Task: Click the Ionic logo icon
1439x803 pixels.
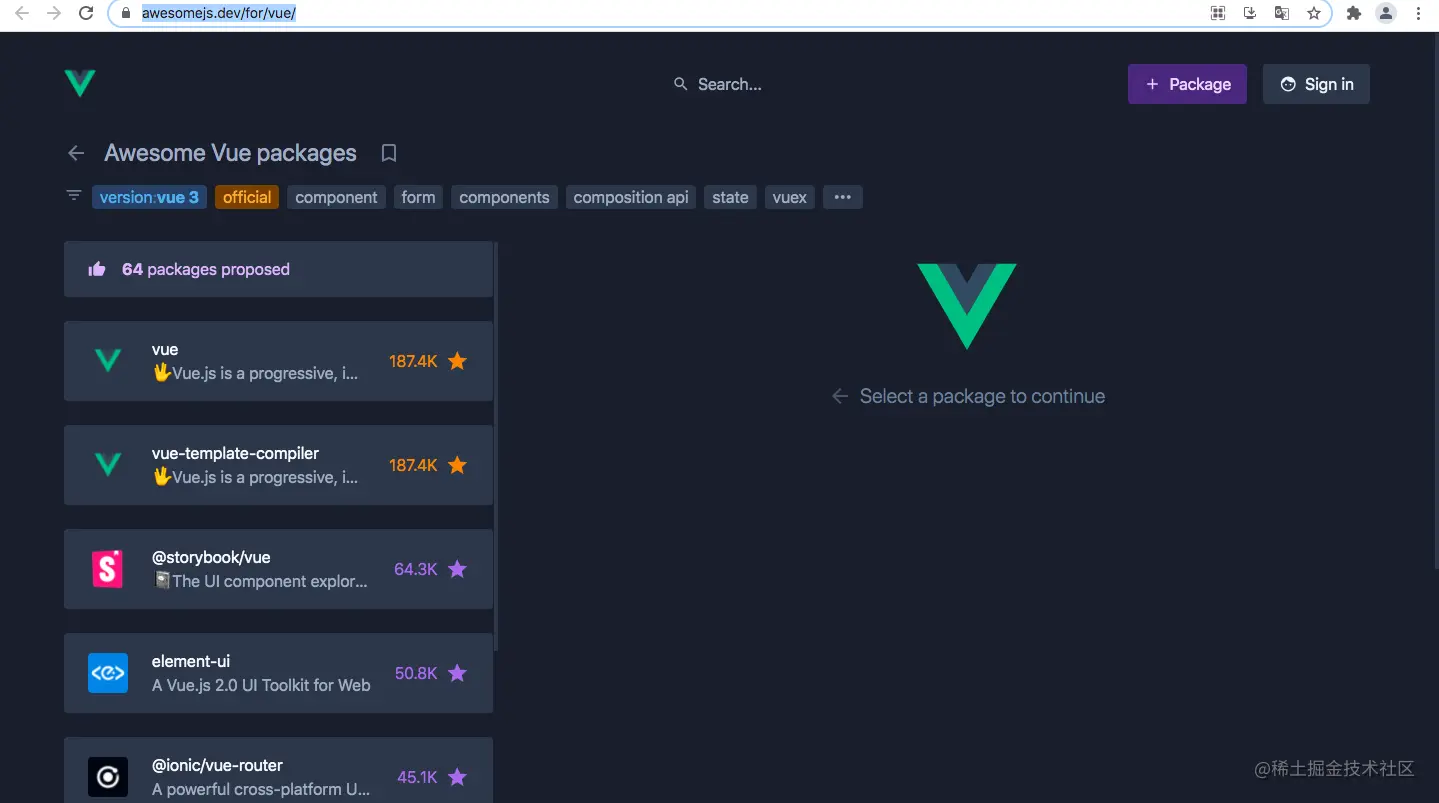Action: [x=108, y=777]
